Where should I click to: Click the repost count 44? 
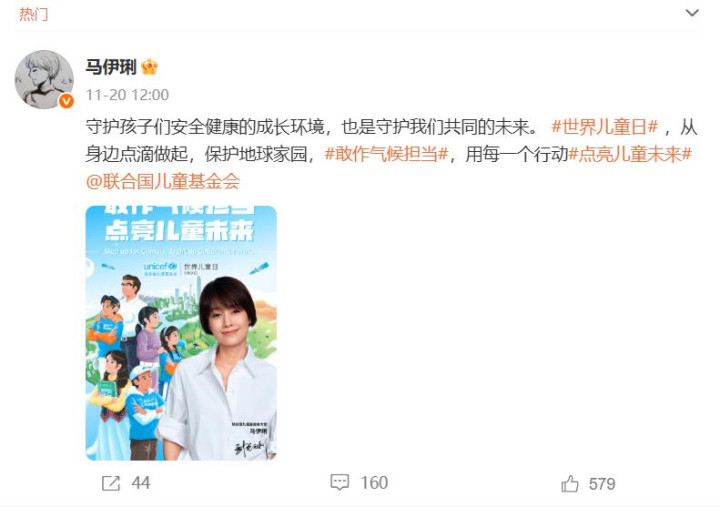click(x=141, y=483)
